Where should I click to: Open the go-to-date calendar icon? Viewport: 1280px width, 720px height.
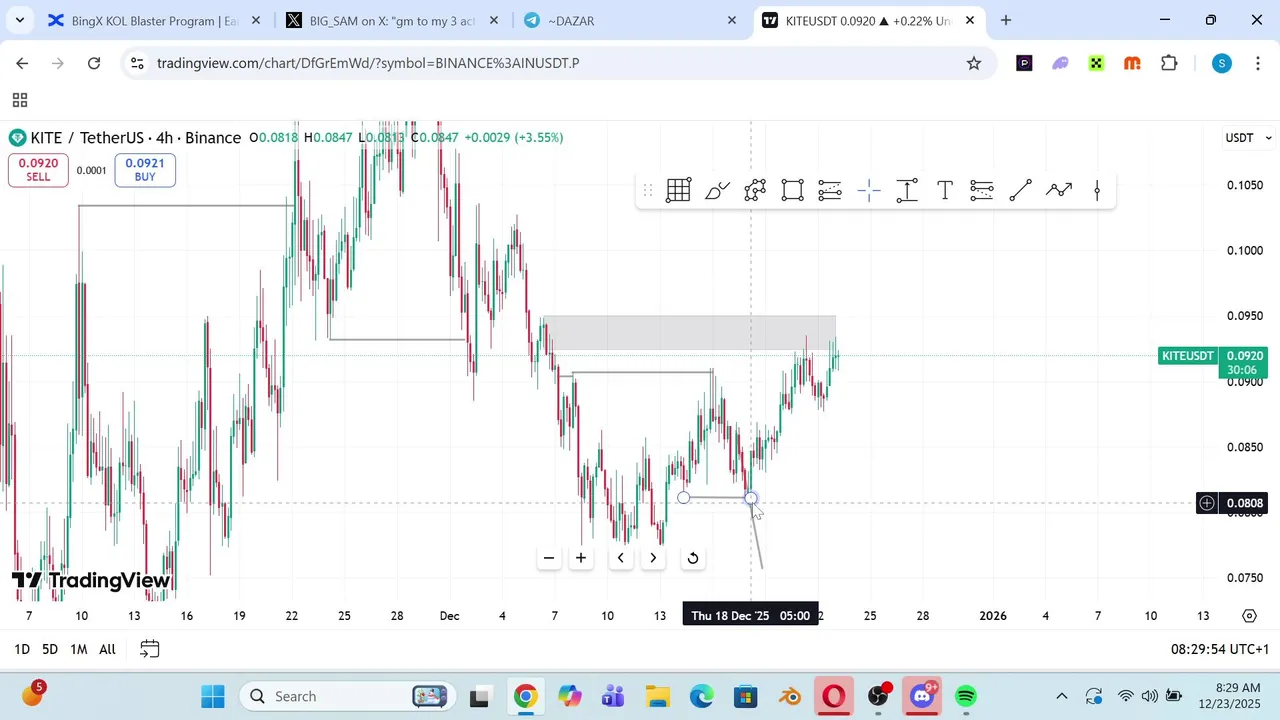pyautogui.click(x=150, y=649)
